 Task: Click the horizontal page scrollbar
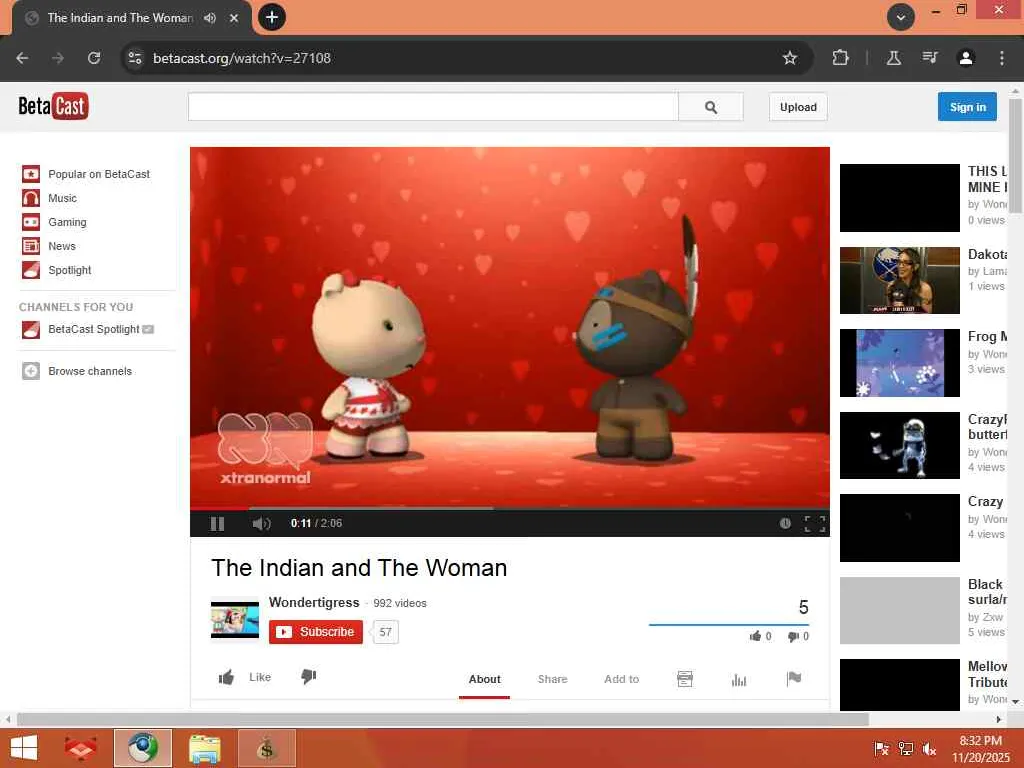[443, 719]
